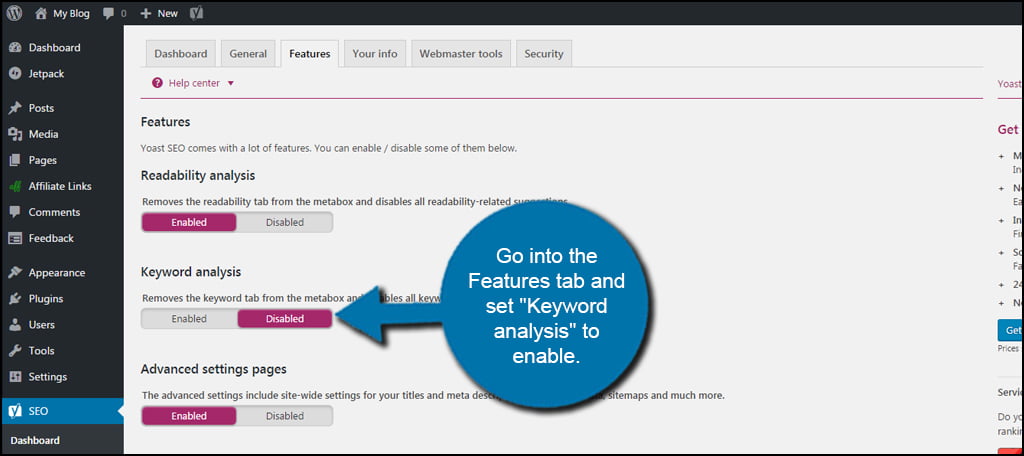Set Readability analysis to Enabled
This screenshot has height=456, width=1024.
189,222
